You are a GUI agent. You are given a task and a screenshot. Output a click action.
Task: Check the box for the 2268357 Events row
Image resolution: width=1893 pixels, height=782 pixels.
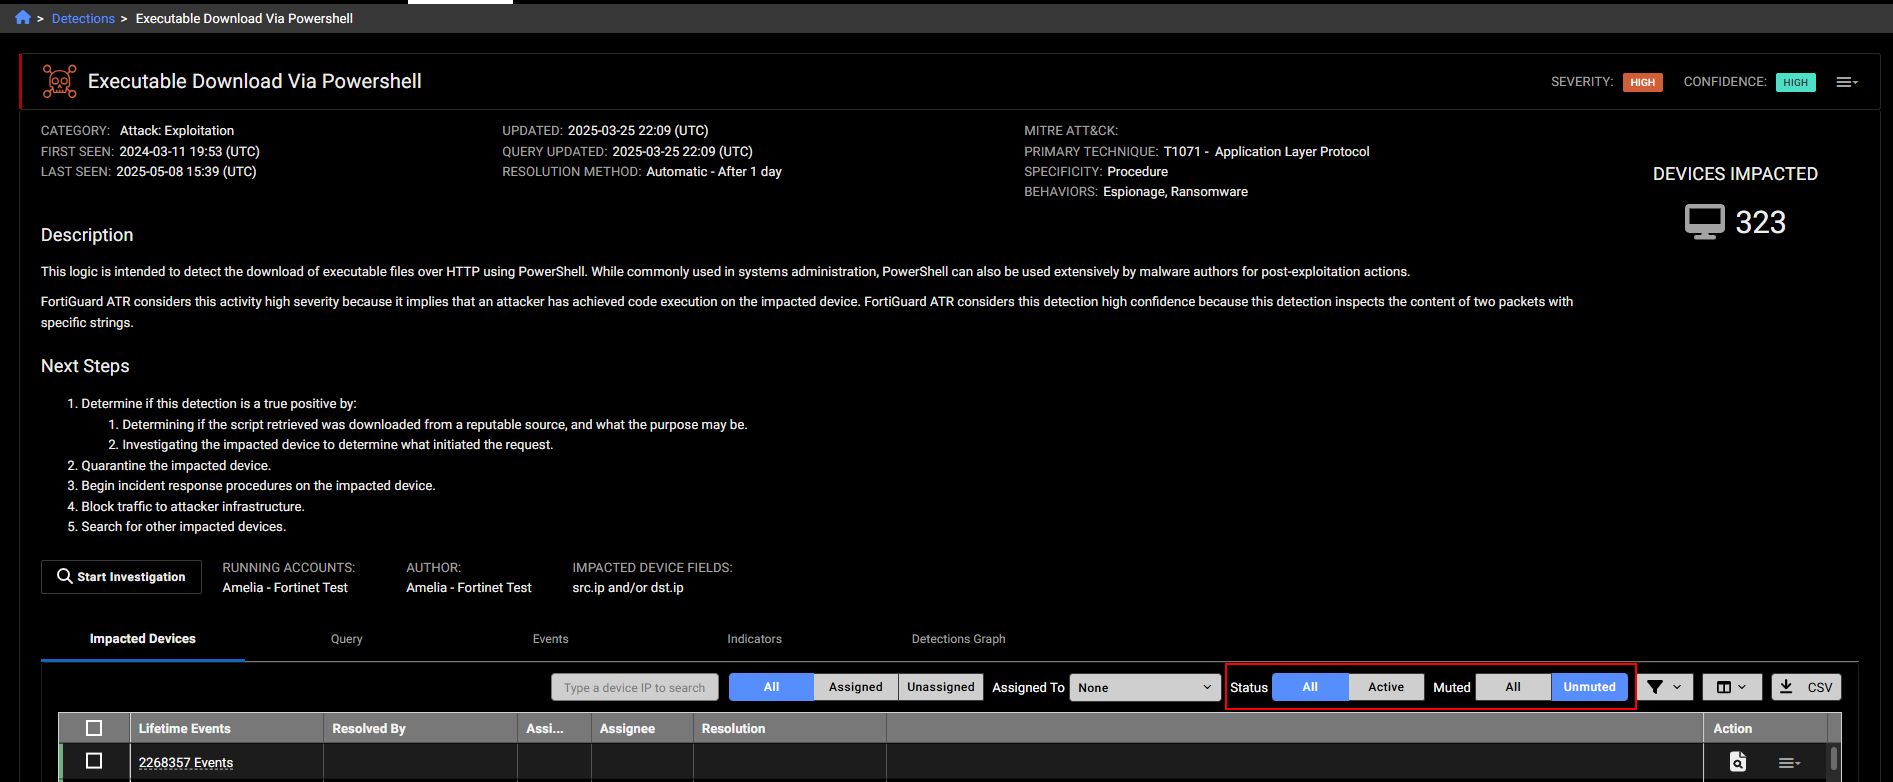tap(94, 761)
